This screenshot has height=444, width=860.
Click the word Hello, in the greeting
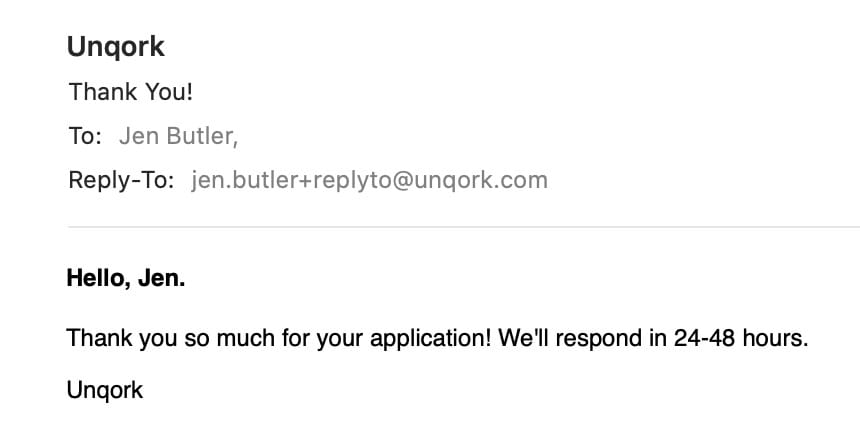point(98,278)
